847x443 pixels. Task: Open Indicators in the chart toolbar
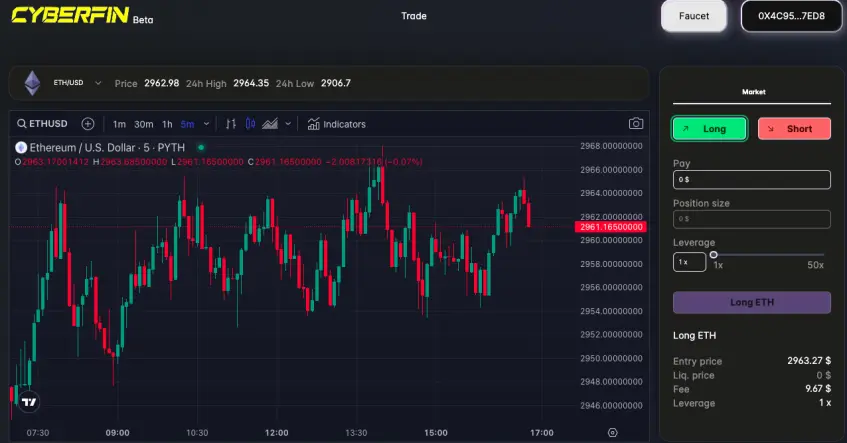pyautogui.click(x=337, y=124)
